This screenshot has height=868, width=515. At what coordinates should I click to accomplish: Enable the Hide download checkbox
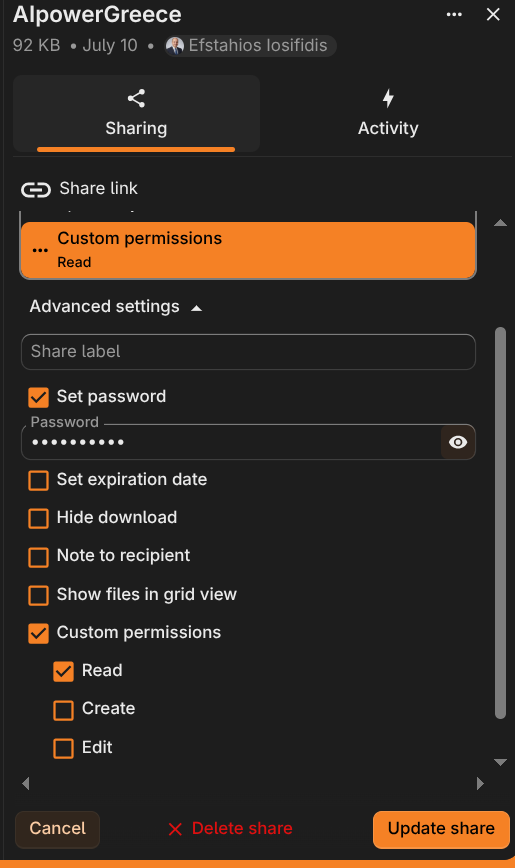(x=38, y=518)
